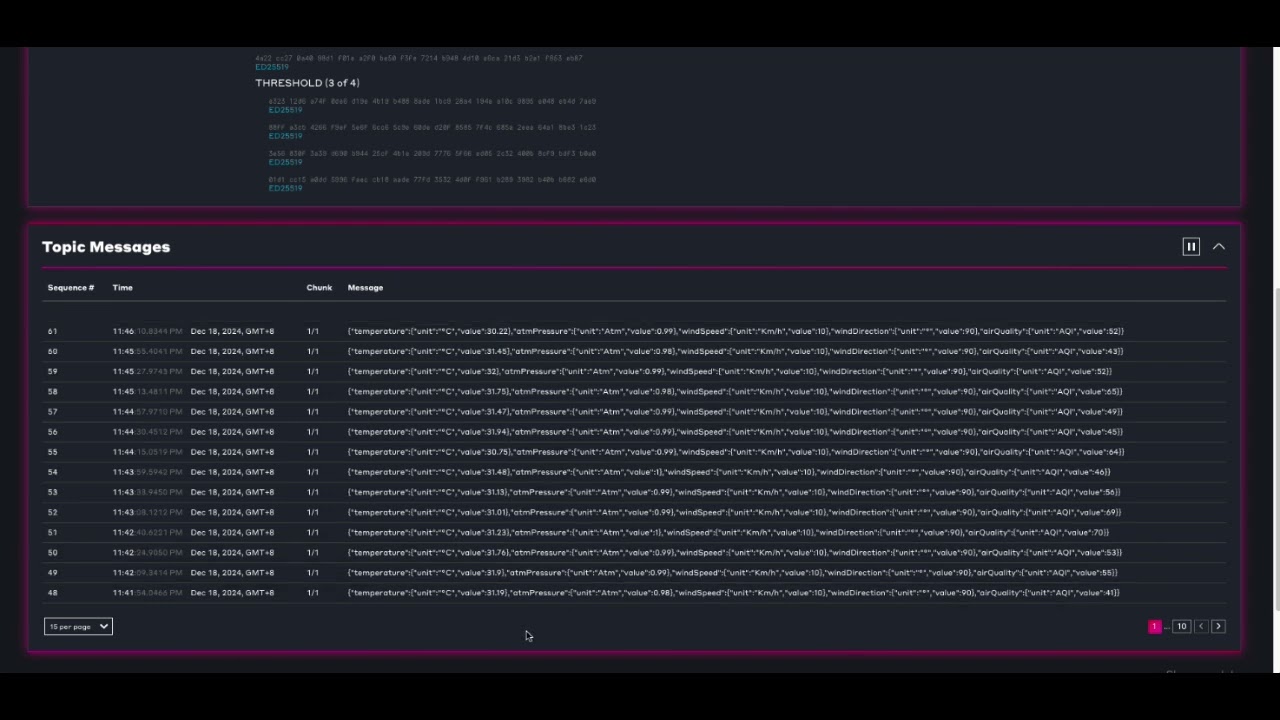Select sequence number 50
This screenshot has width=1280, height=720.
click(52, 552)
